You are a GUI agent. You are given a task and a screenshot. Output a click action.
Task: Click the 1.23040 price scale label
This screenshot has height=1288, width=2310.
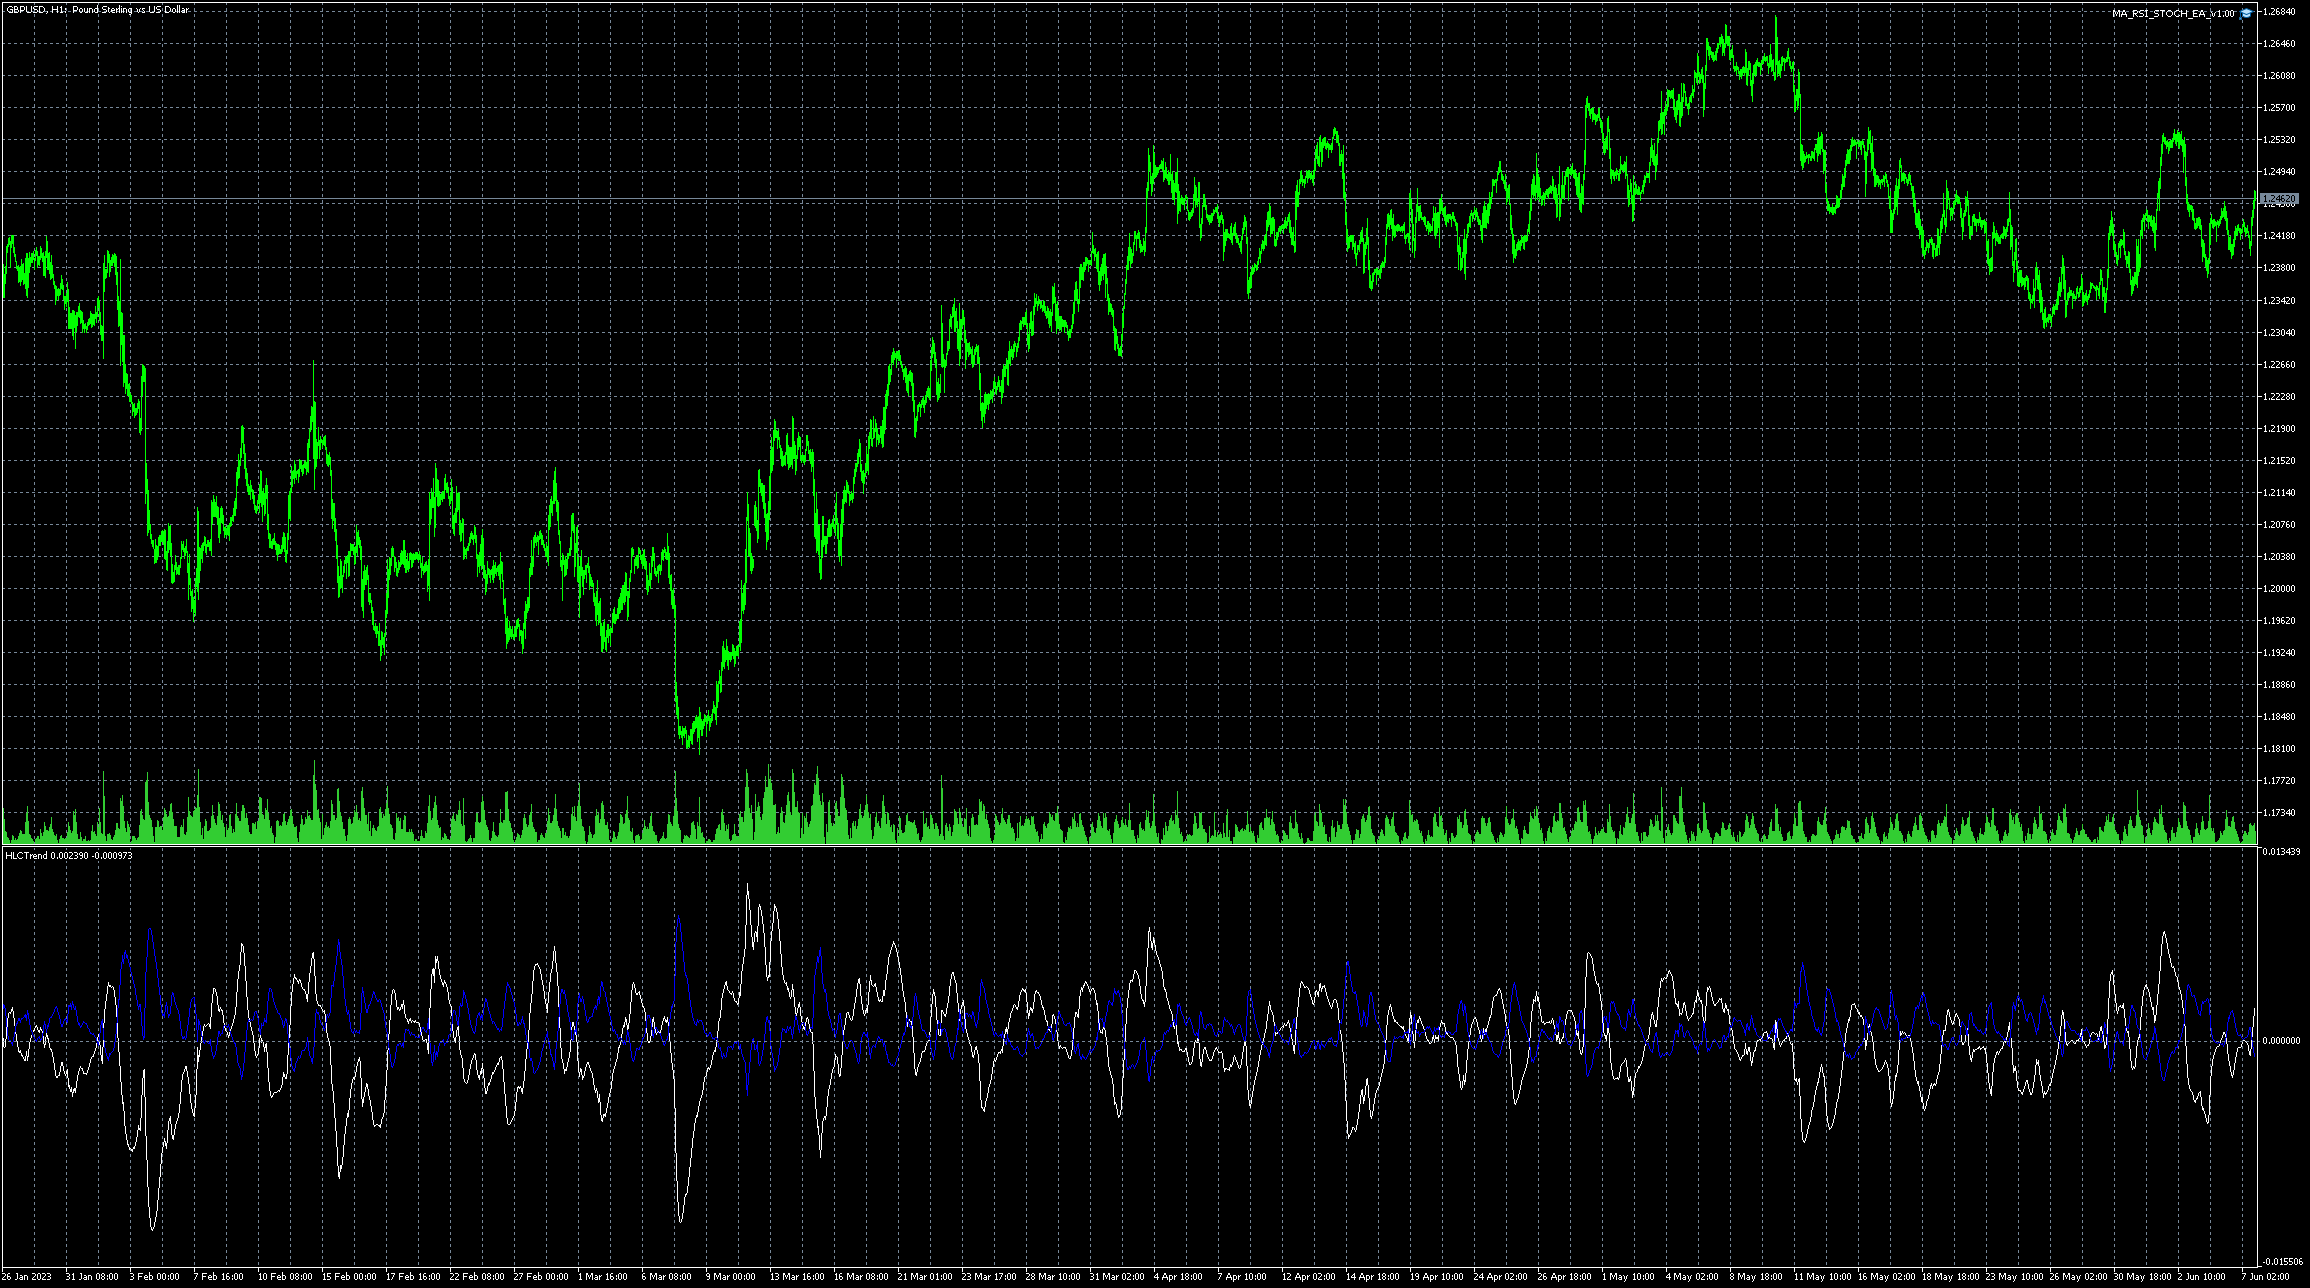(2279, 333)
